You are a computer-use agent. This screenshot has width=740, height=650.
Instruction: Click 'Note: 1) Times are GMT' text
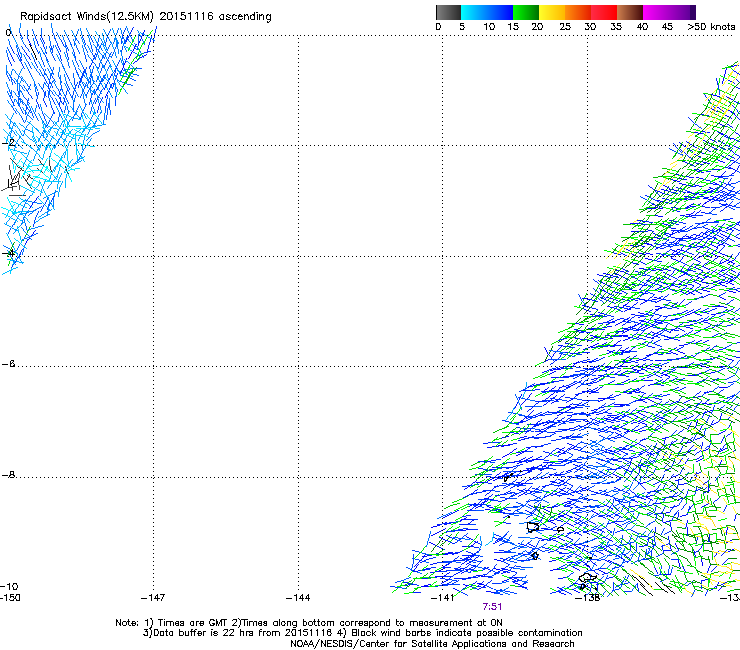click(172, 623)
